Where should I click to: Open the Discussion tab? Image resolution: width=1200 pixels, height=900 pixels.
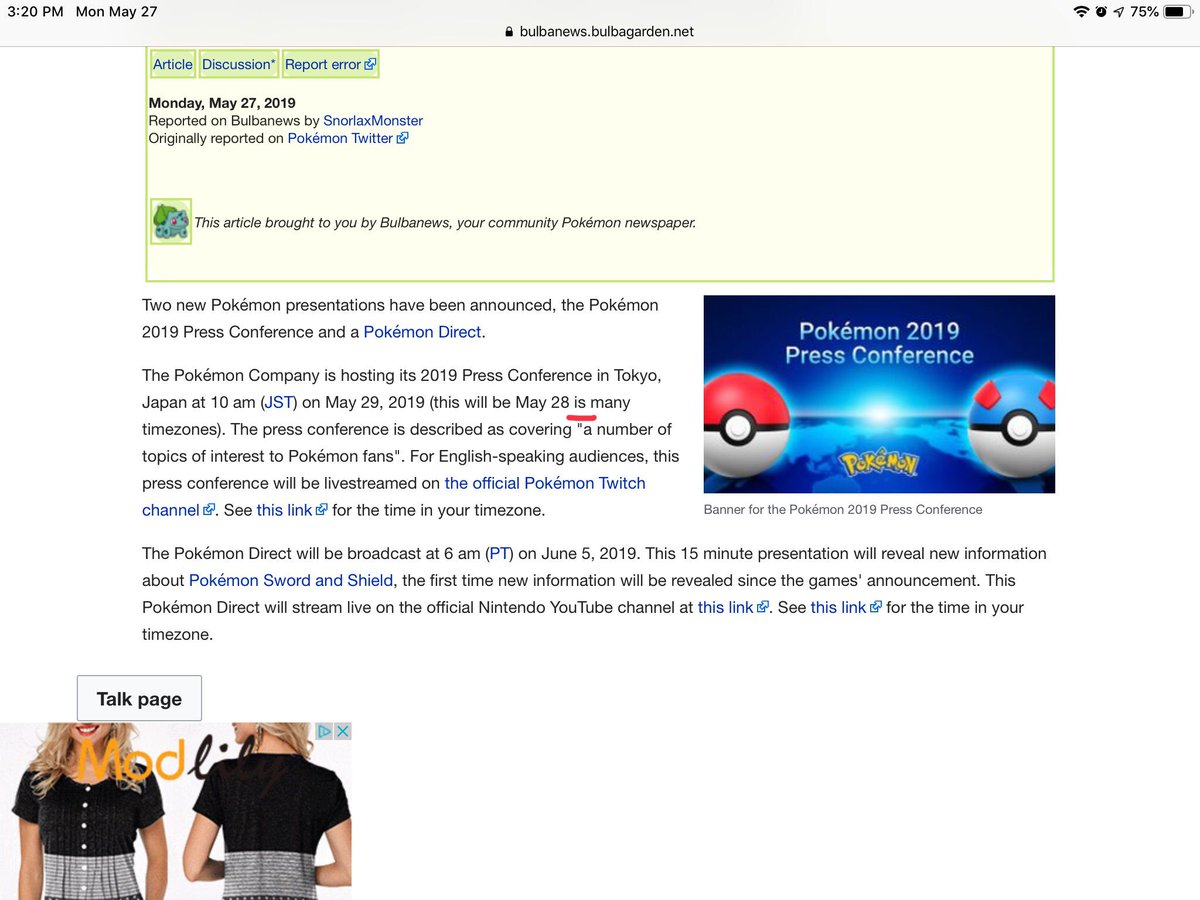[238, 64]
